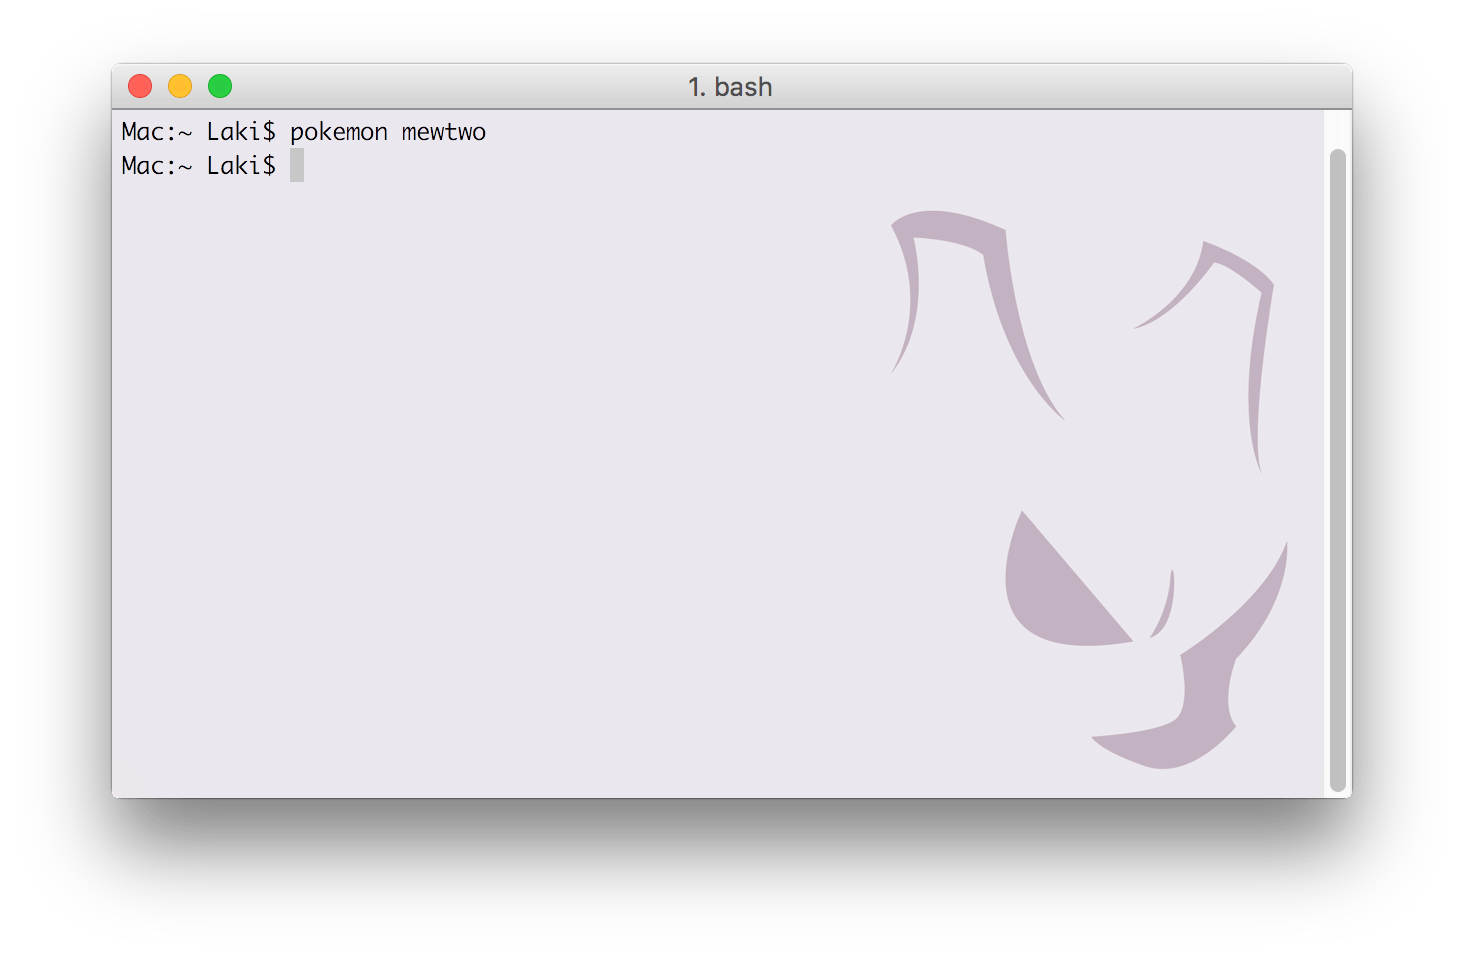Screen dimensions: 1464x958
Task: Click the vertical scrollbar thumb
Action: click(x=1337, y=470)
